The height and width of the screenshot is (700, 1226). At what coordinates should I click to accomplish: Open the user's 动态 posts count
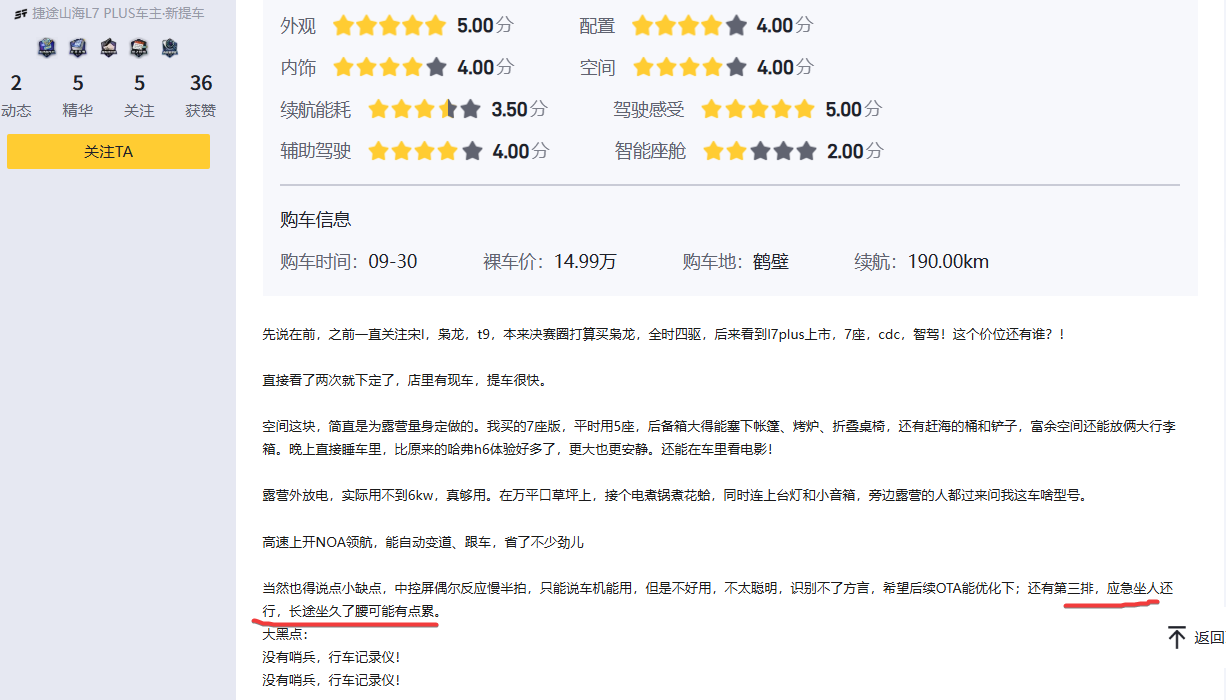click(17, 95)
